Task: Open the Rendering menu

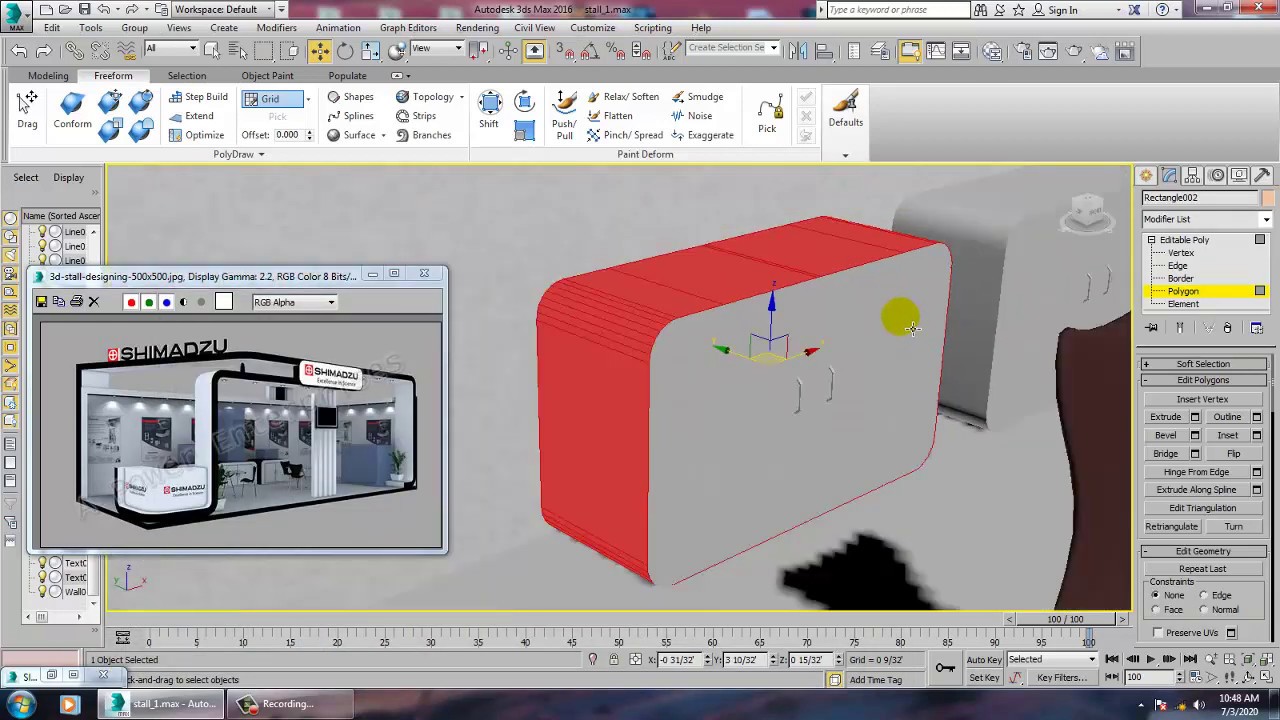Action: [x=477, y=28]
